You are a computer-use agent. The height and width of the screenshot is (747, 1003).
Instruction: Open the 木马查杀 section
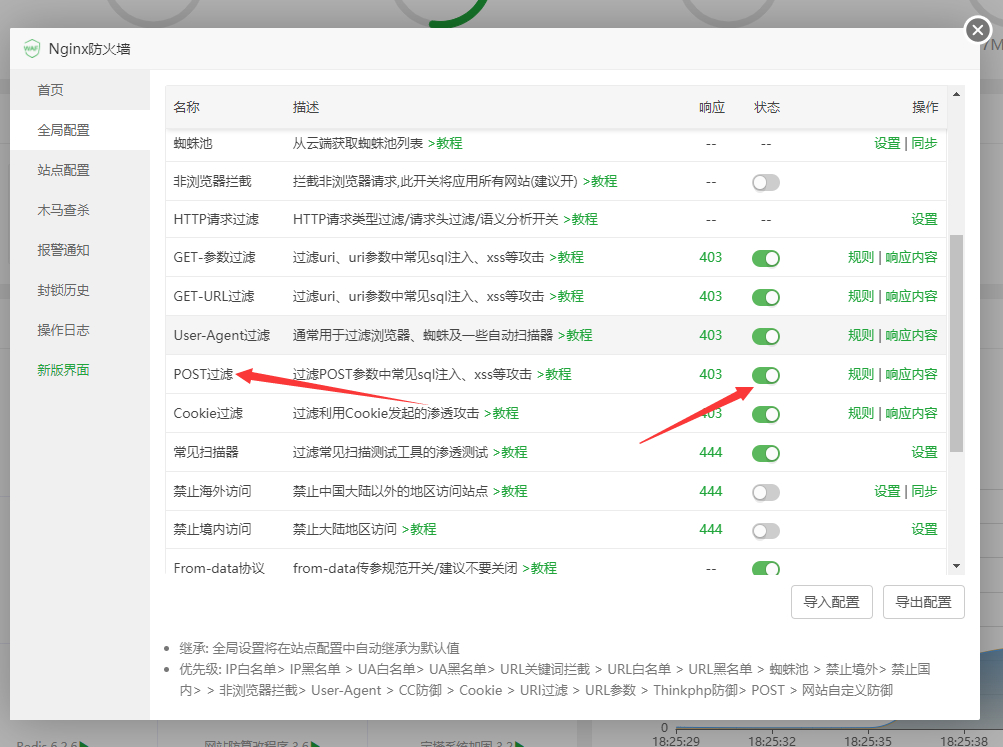pos(66,210)
